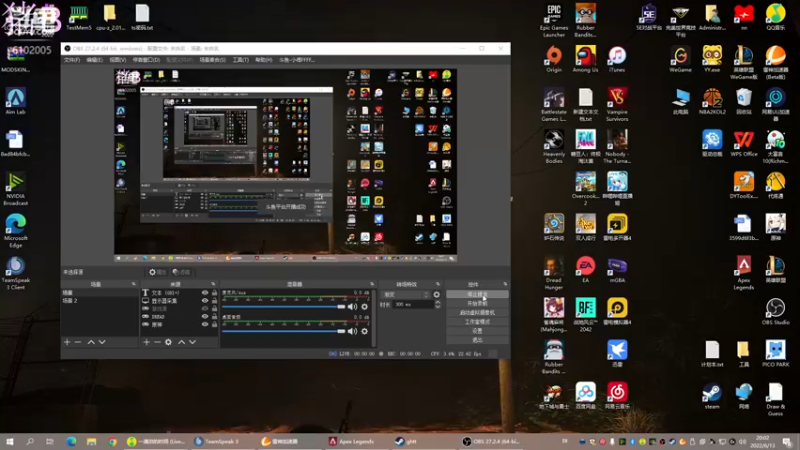
Task: Remove source with minus icon in Sources panel
Action: [x=157, y=342]
